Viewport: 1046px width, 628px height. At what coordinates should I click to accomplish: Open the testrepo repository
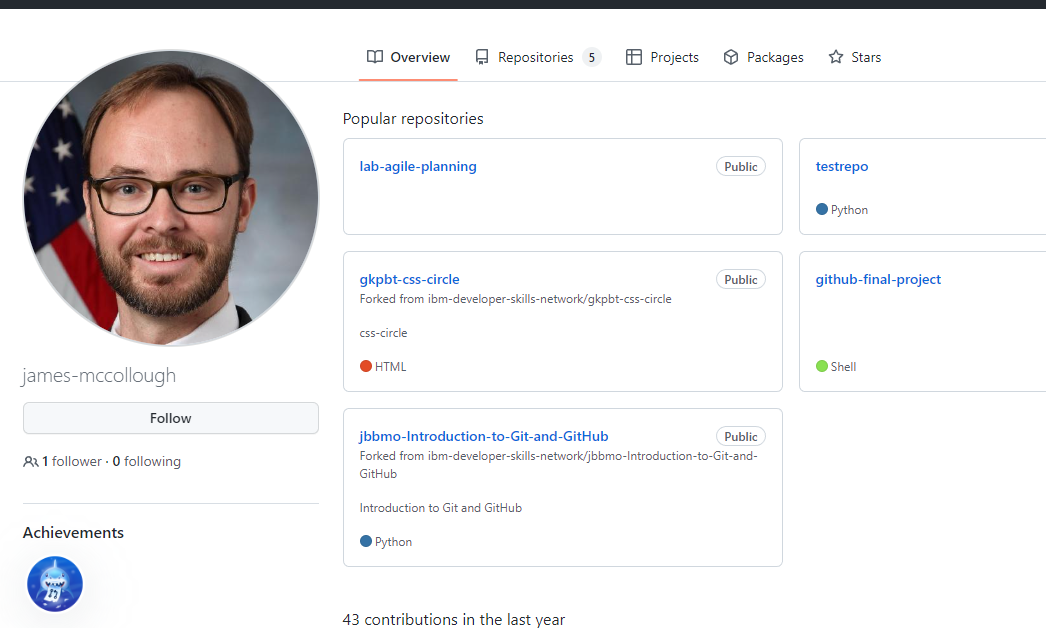(842, 166)
